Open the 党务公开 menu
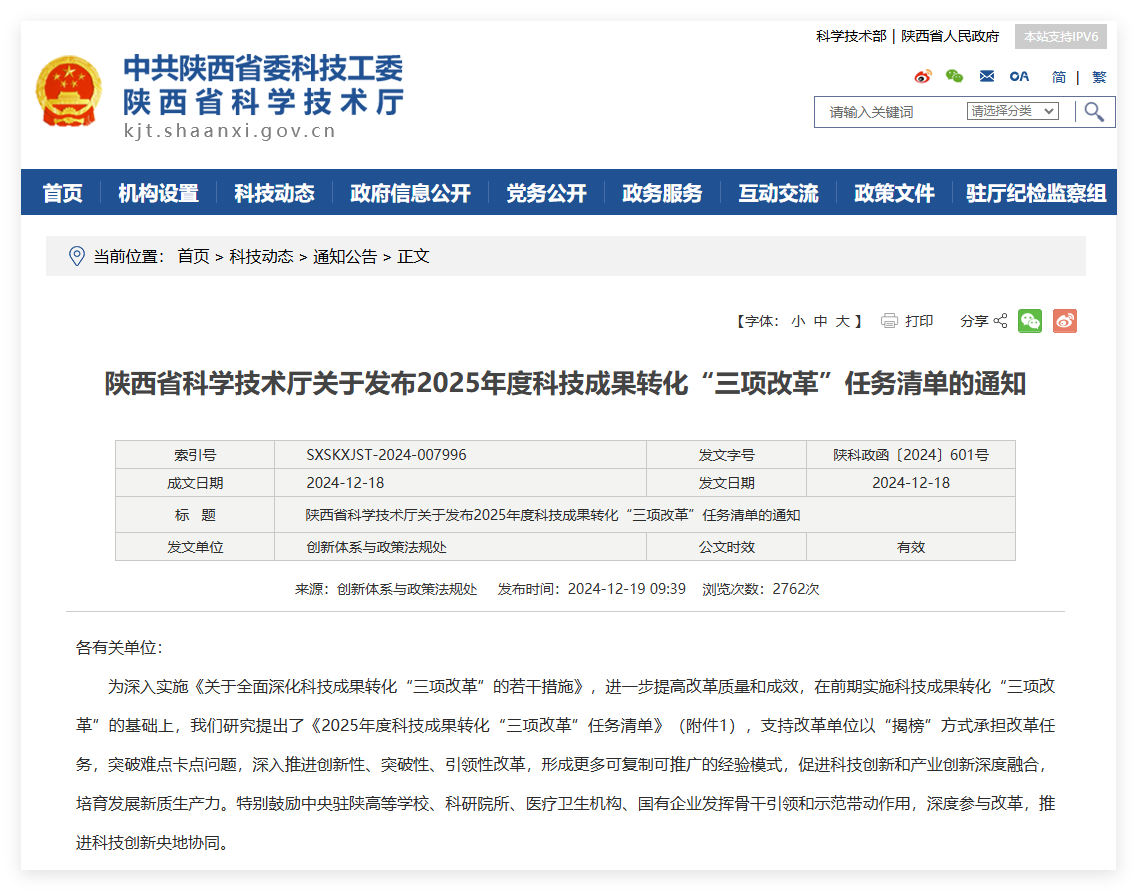This screenshot has width=1138, height=891. (x=546, y=193)
